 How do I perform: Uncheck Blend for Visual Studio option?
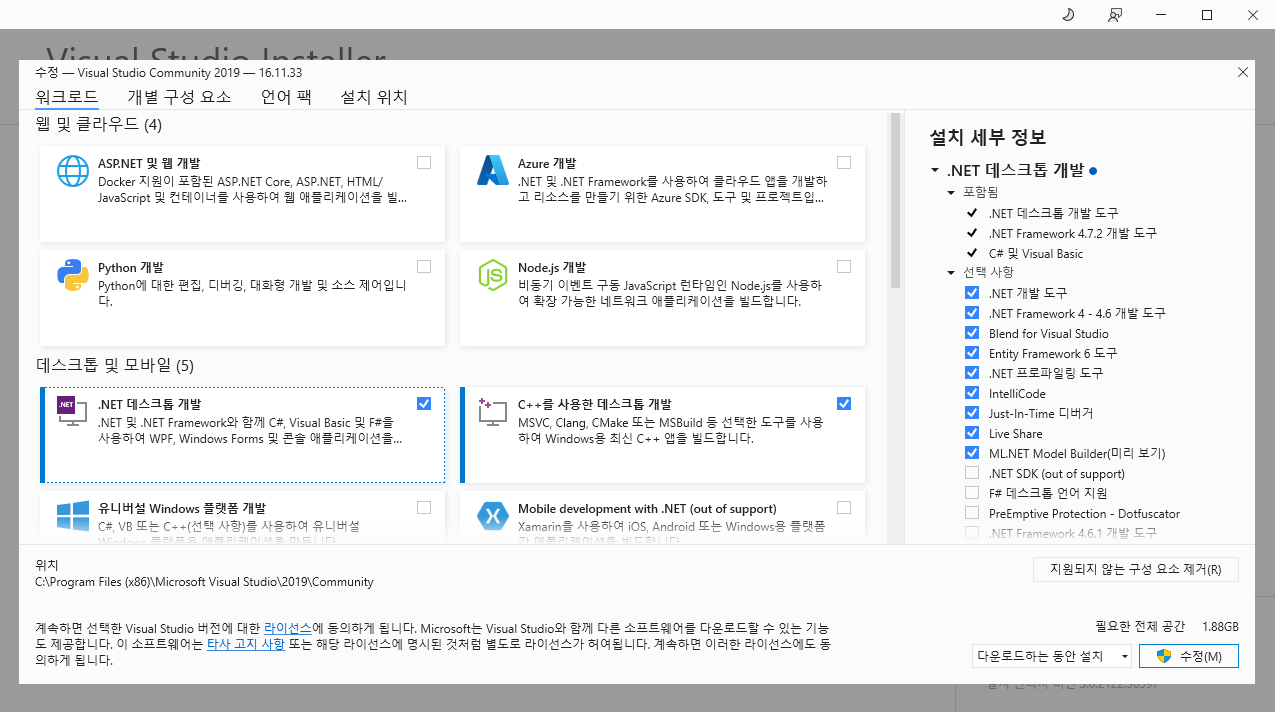(x=972, y=333)
